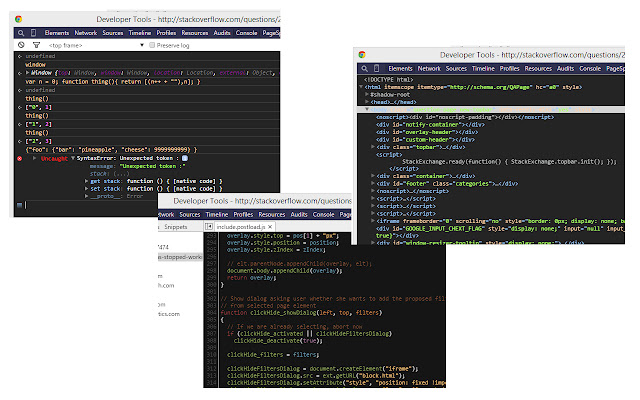The width and height of the screenshot is (640, 400).
Task: Open Resources tab in the right Elements window
Action: (538, 68)
